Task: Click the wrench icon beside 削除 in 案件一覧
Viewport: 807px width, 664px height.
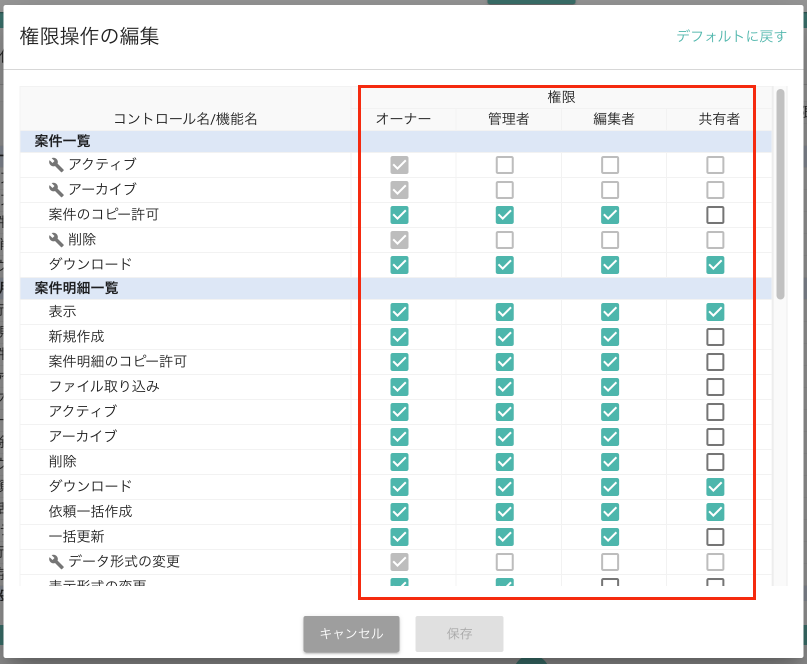Action: click(x=56, y=240)
